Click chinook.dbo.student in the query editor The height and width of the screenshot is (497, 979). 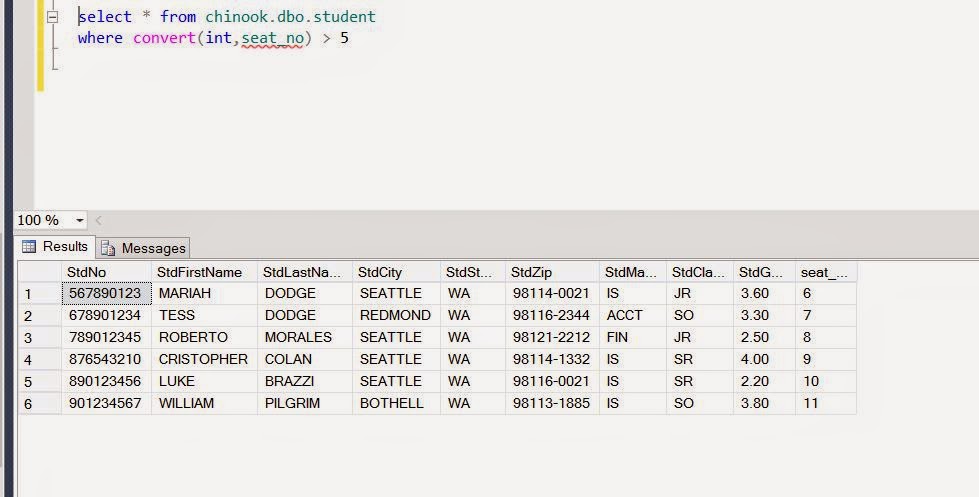[290, 16]
